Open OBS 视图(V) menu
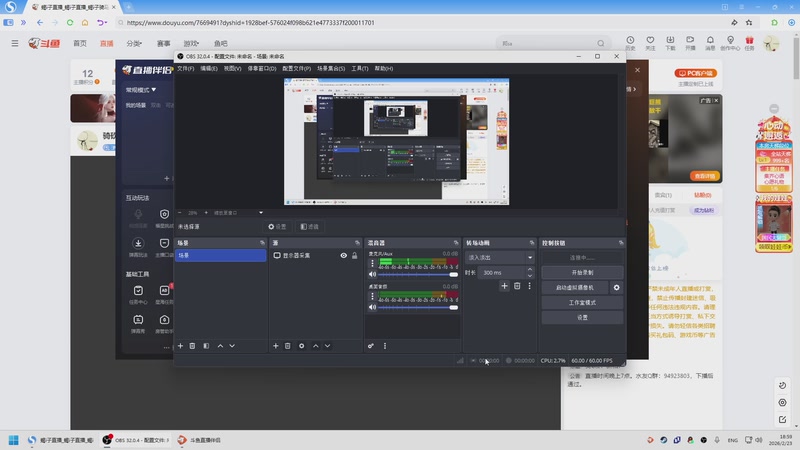The width and height of the screenshot is (800, 450). pyautogui.click(x=233, y=68)
